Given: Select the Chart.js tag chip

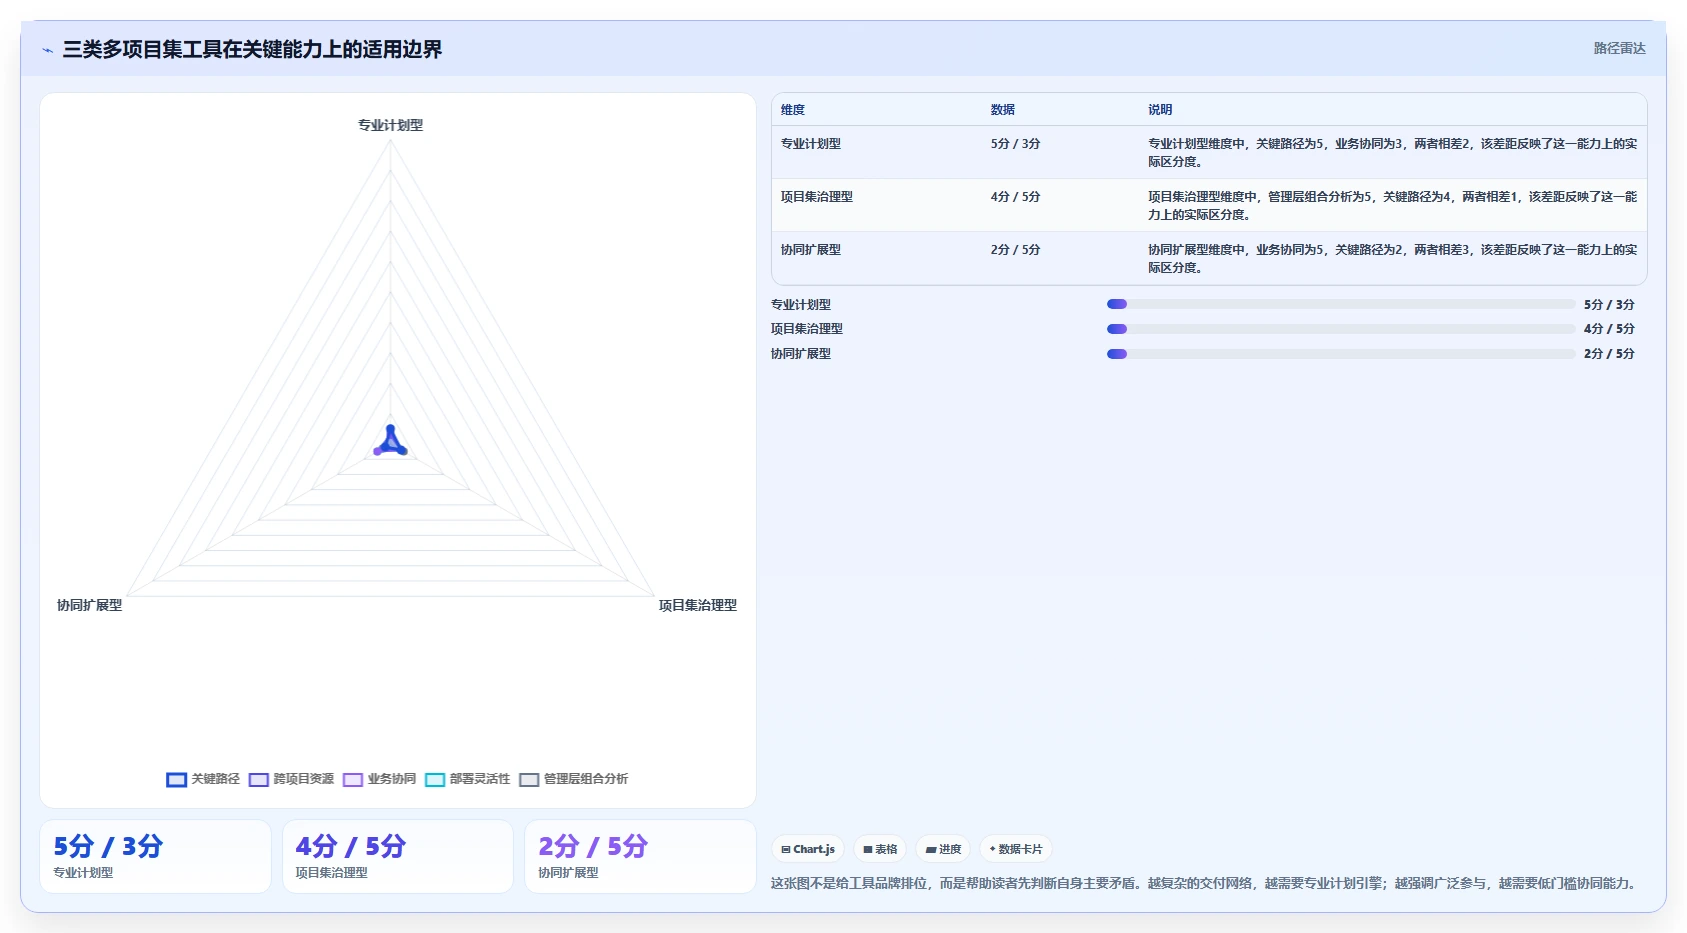Looking at the screenshot, I should tap(808, 849).
